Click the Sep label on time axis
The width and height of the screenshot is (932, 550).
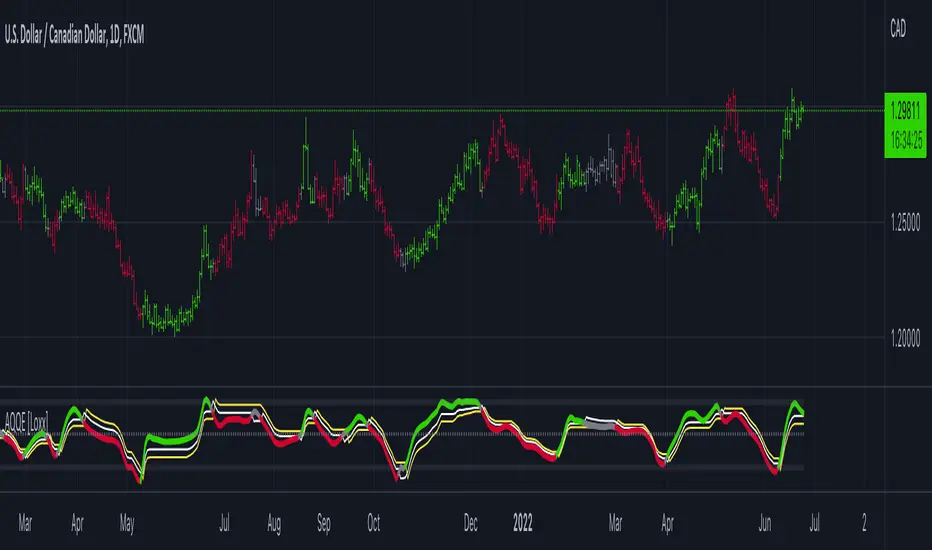(x=323, y=523)
